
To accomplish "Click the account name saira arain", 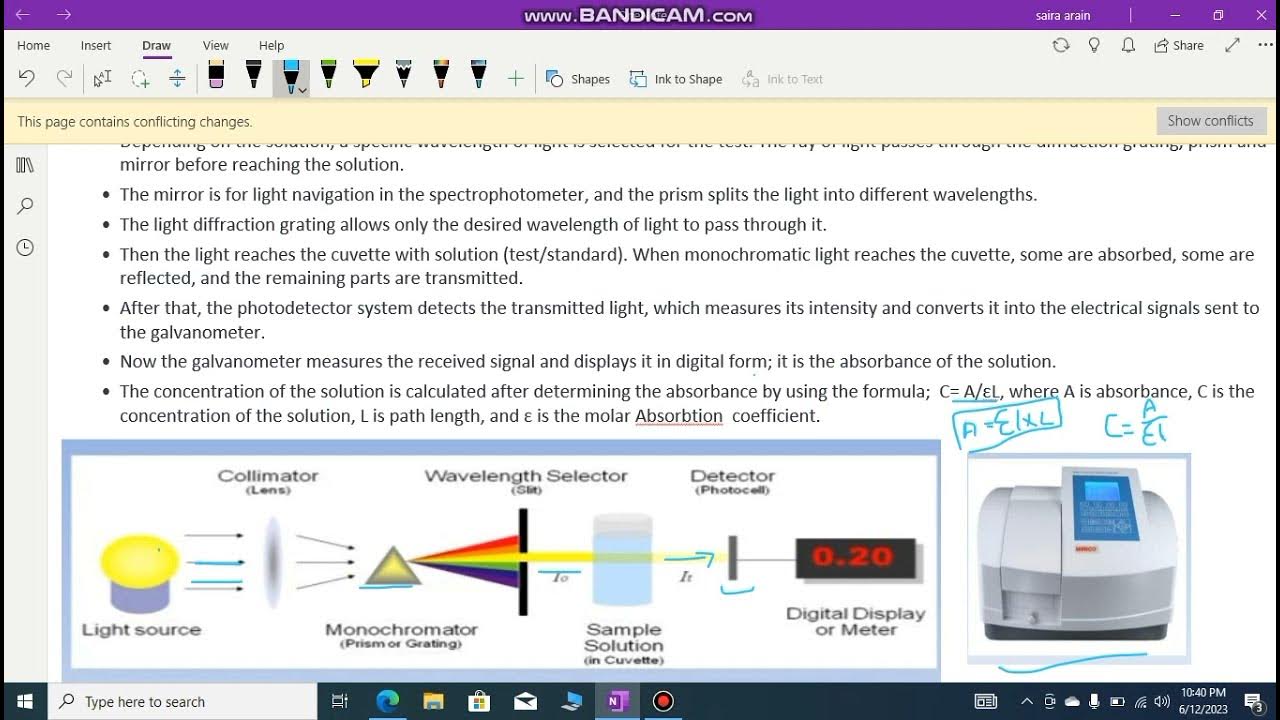I will click(1063, 15).
